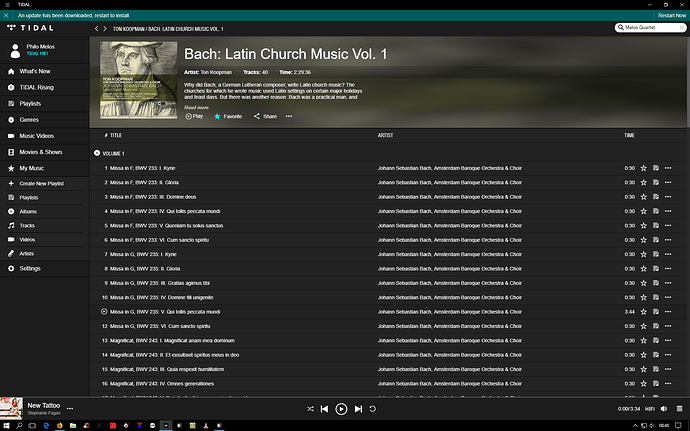Image resolution: width=690 pixels, height=431 pixels.
Task: Click the Bach album cover thumbnail
Action: pyautogui.click(x=139, y=80)
